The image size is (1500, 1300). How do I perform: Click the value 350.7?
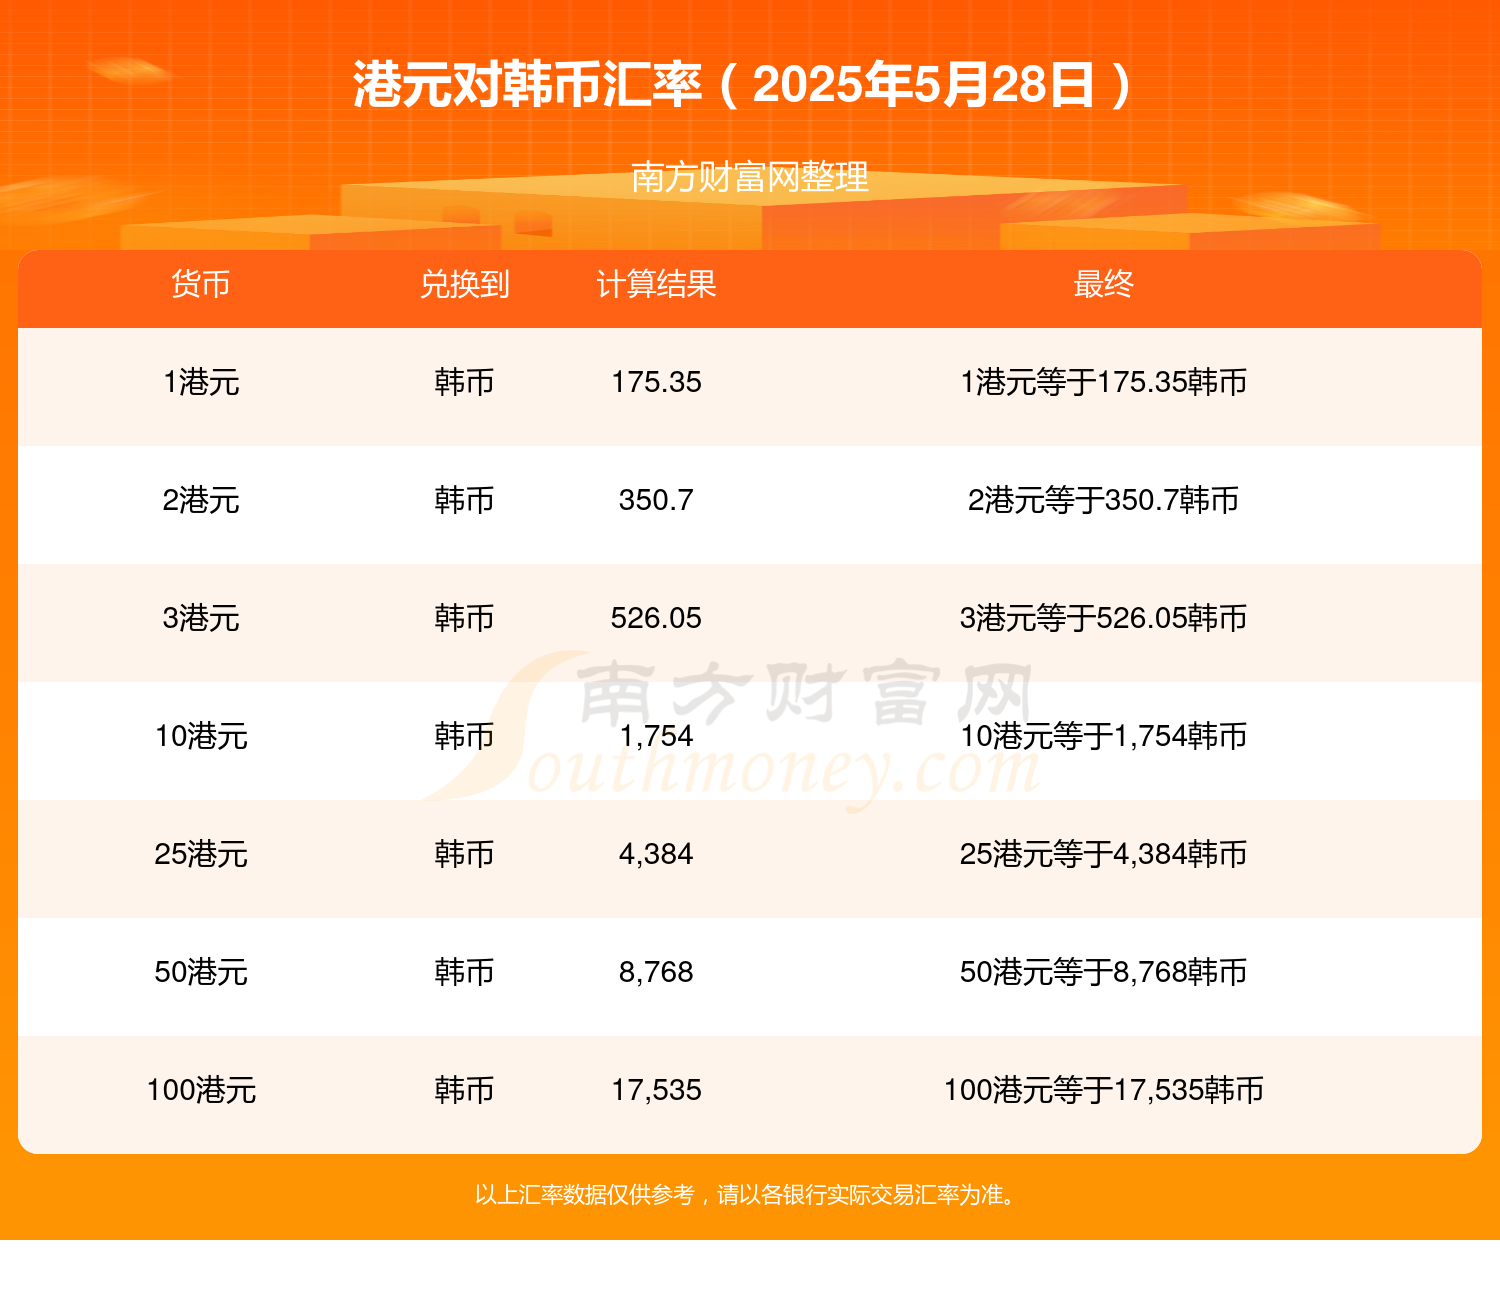[x=656, y=500]
